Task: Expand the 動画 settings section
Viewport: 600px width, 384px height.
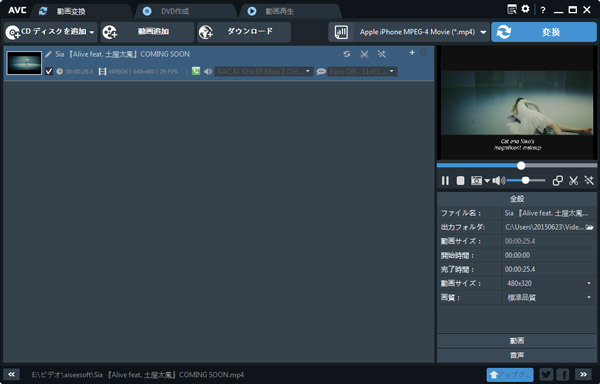Action: 517,341
